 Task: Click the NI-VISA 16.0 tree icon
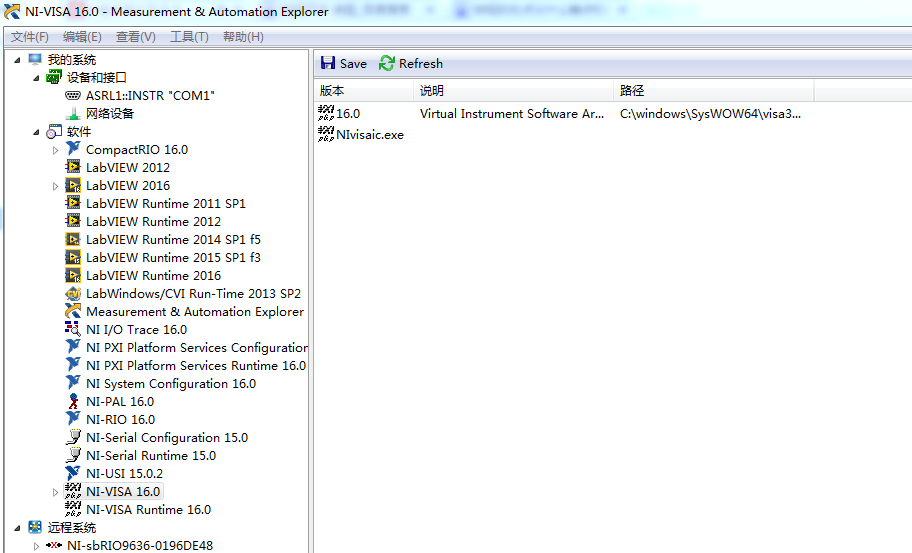[x=73, y=491]
